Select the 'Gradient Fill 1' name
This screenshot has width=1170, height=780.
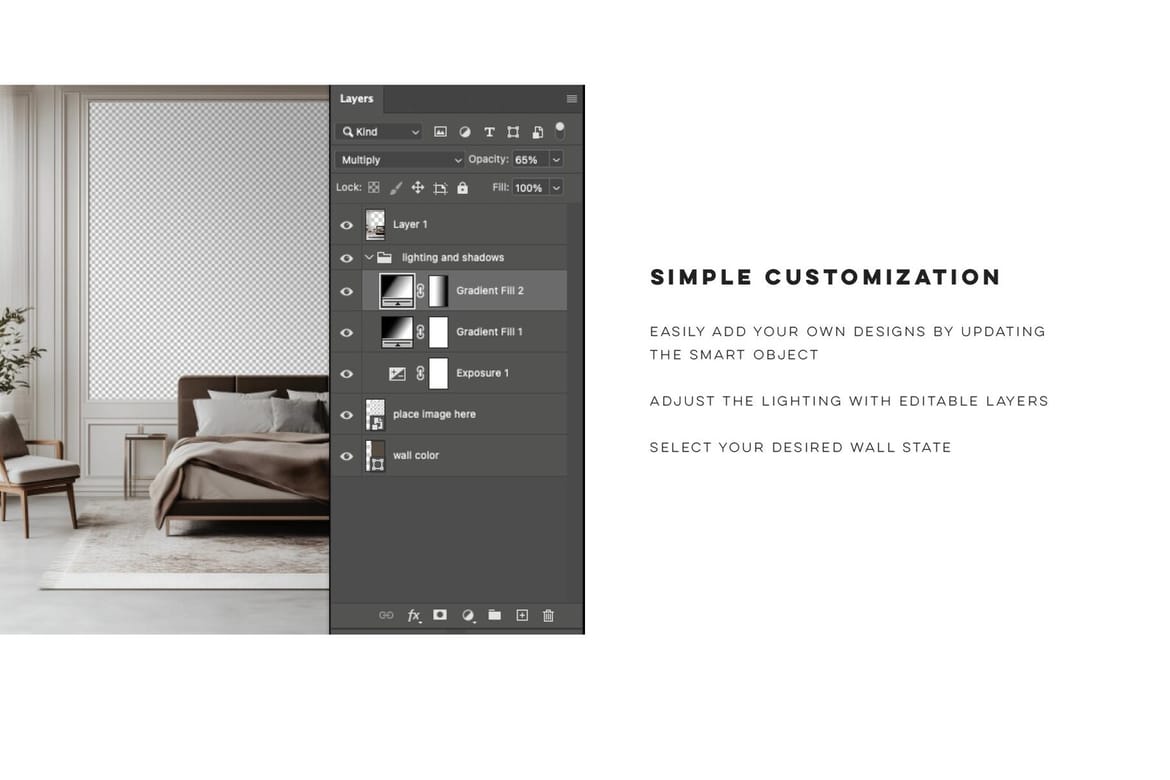click(x=489, y=331)
